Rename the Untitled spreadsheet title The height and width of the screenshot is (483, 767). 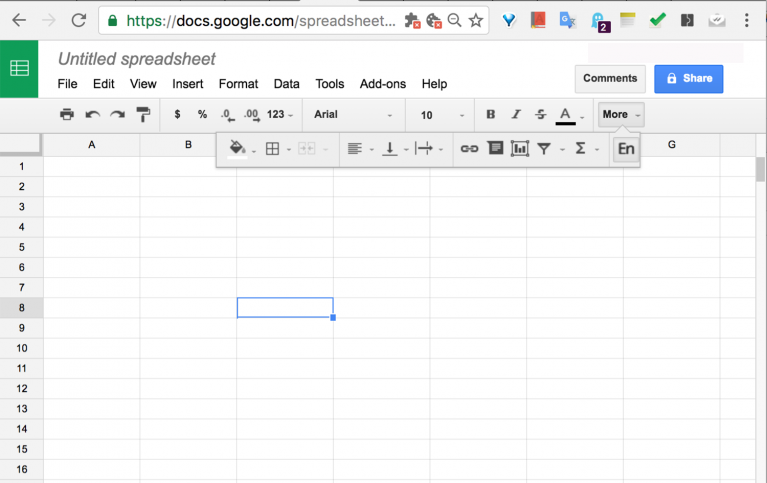pos(136,59)
